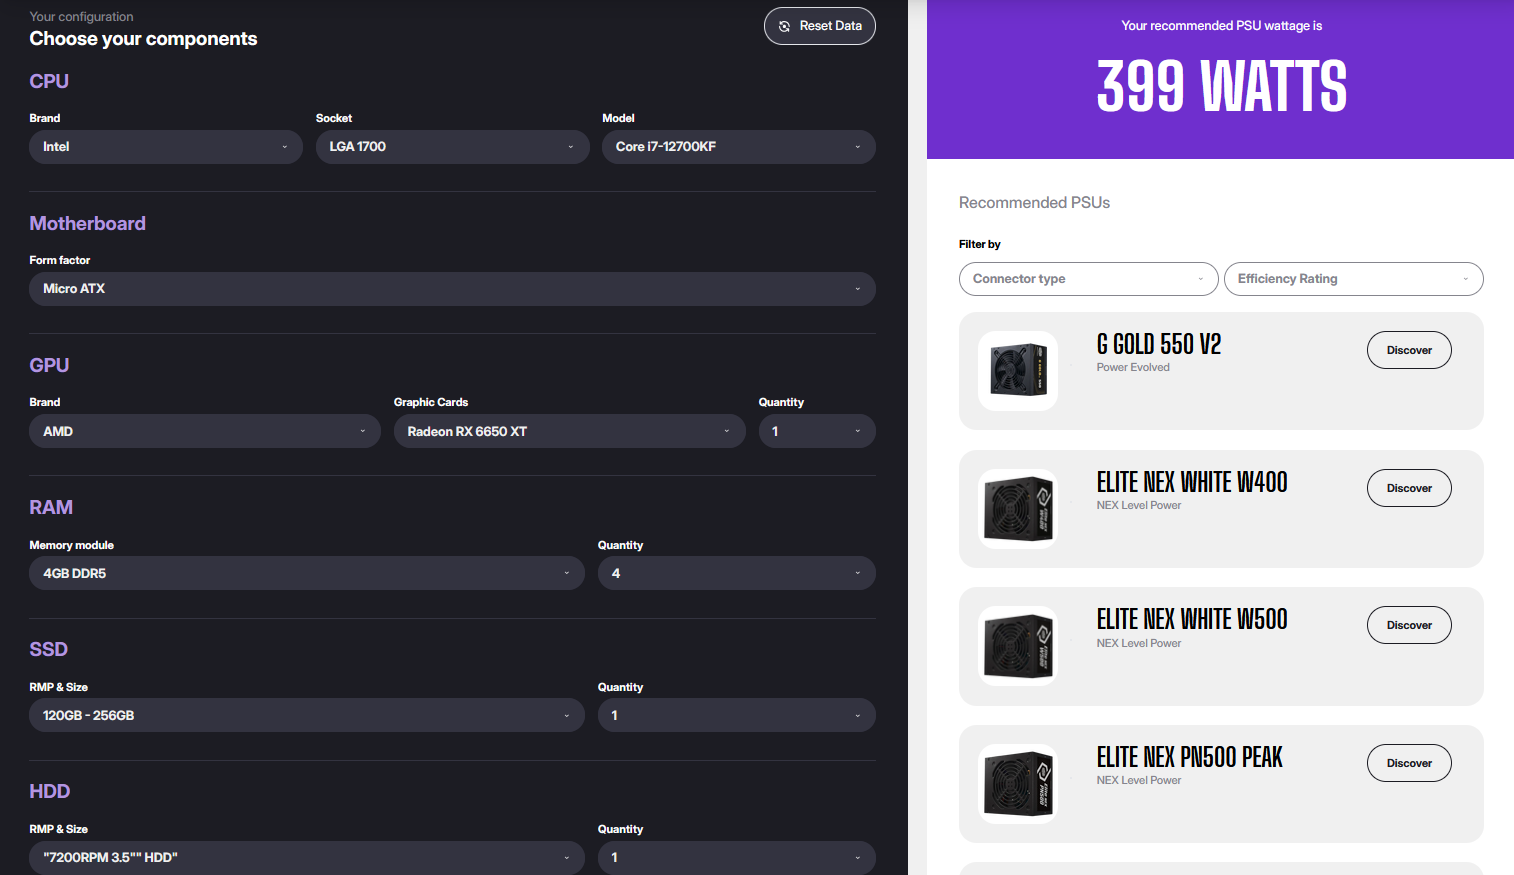Click the Power Evolved subtitle
The width and height of the screenshot is (1514, 875).
(x=1133, y=368)
